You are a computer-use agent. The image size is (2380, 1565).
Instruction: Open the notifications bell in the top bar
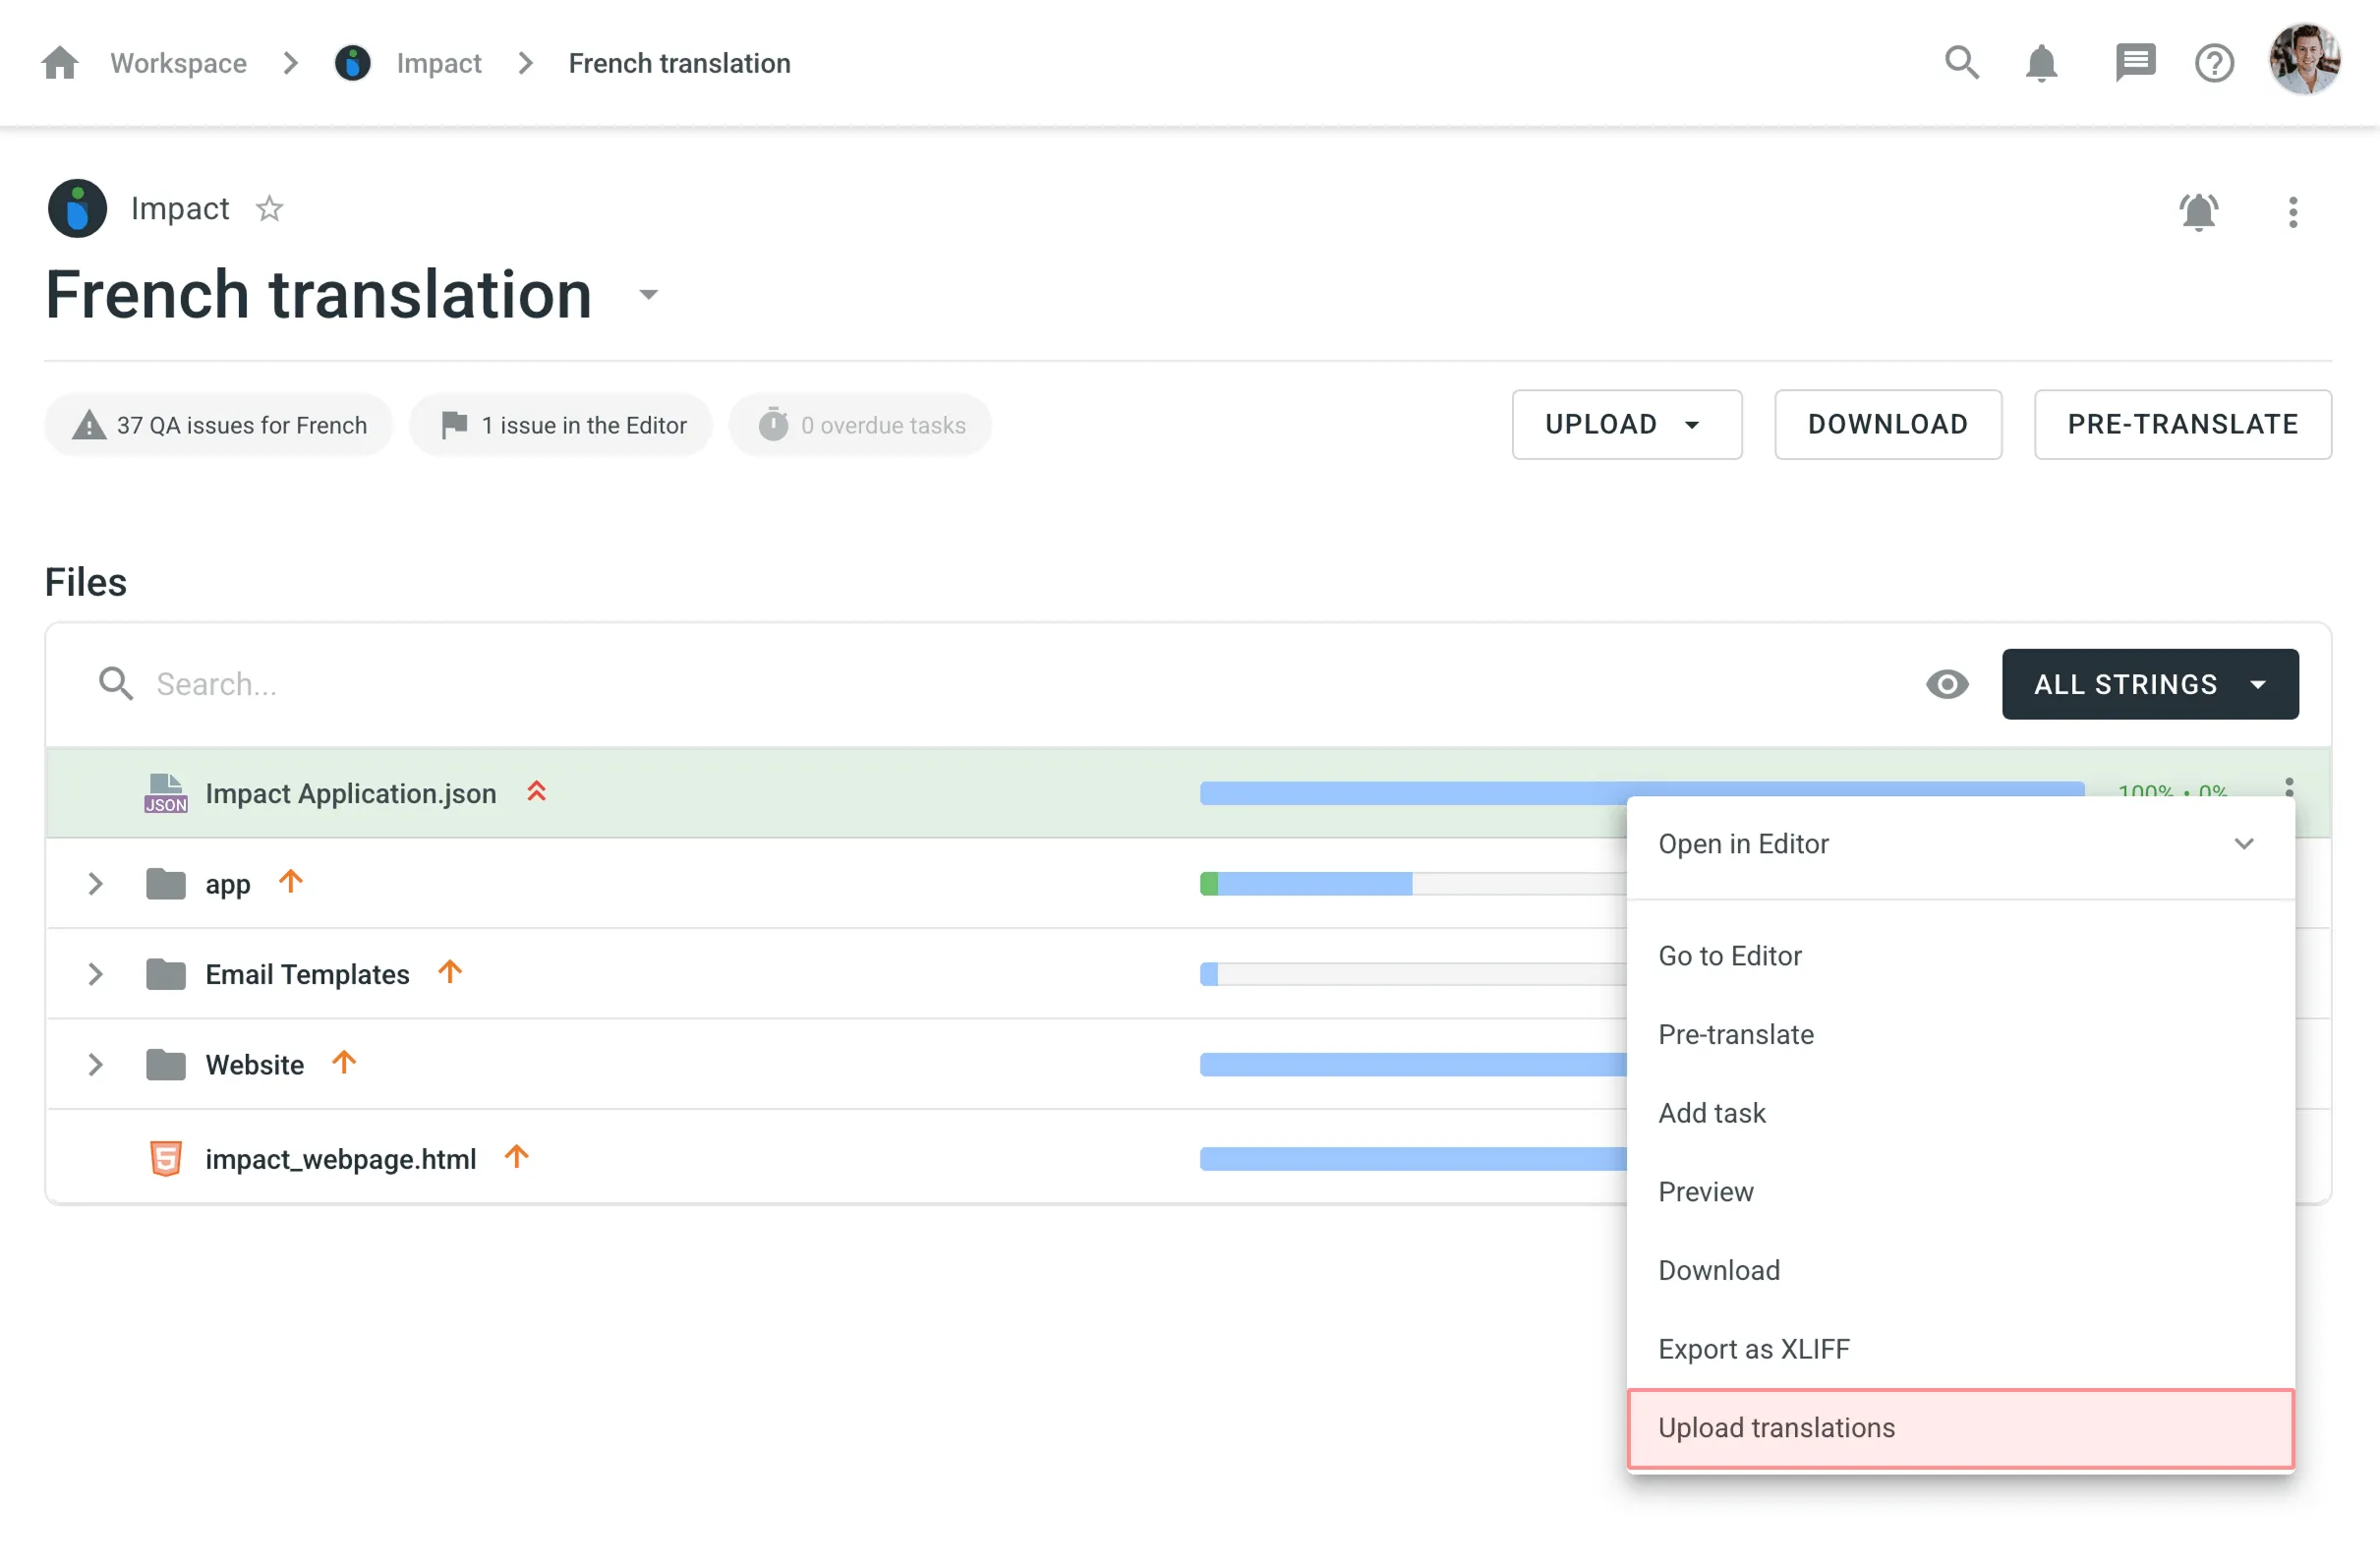(x=2041, y=62)
